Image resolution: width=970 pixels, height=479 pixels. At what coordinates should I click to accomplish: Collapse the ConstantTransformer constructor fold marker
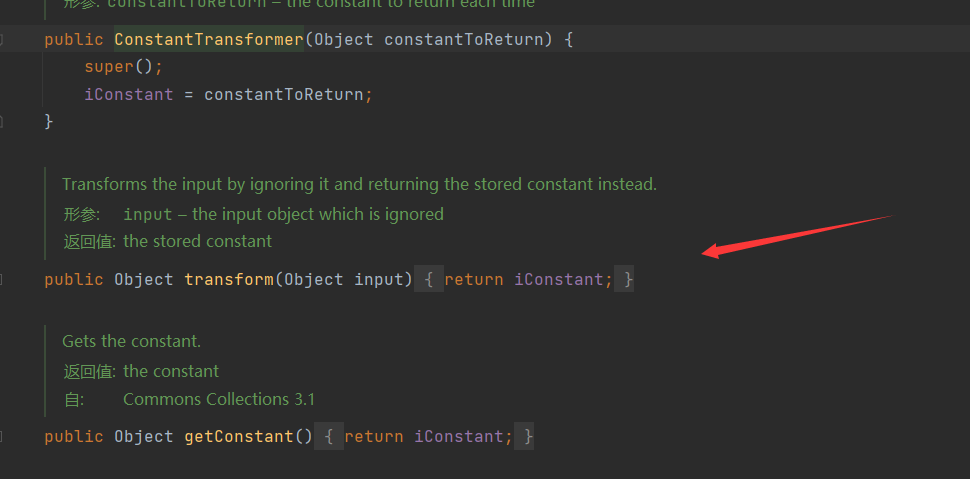tap(3, 40)
